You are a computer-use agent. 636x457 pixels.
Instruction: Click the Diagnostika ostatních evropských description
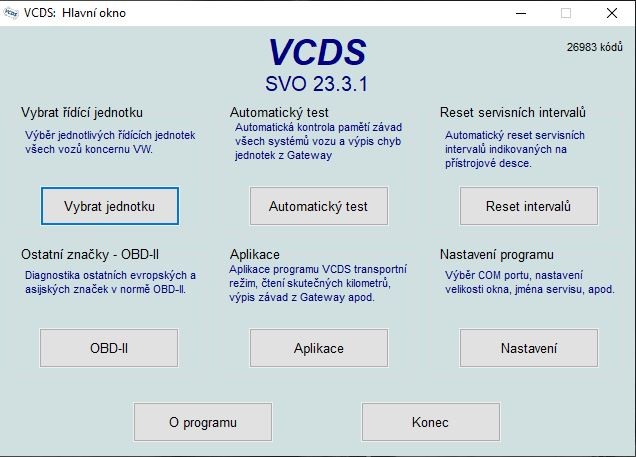(x=110, y=282)
